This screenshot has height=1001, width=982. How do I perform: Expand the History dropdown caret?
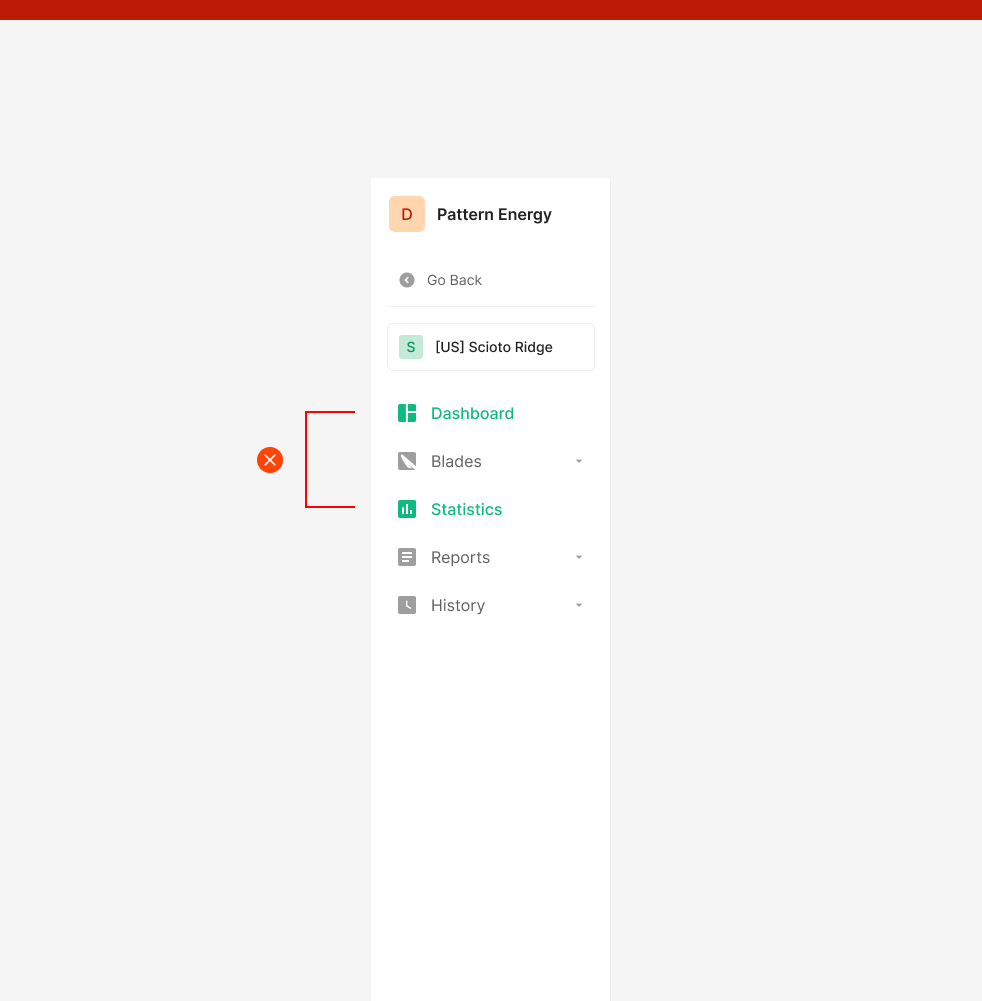(x=579, y=605)
